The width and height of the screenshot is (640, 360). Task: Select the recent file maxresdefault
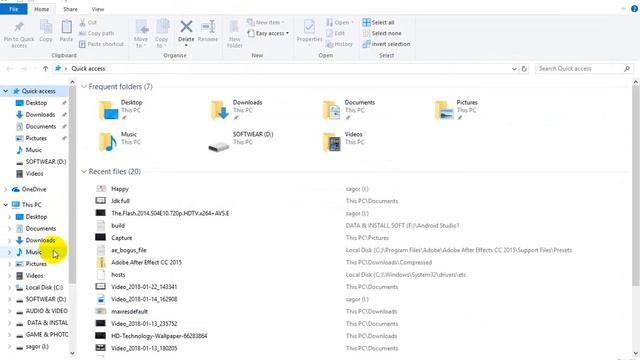coord(129,311)
